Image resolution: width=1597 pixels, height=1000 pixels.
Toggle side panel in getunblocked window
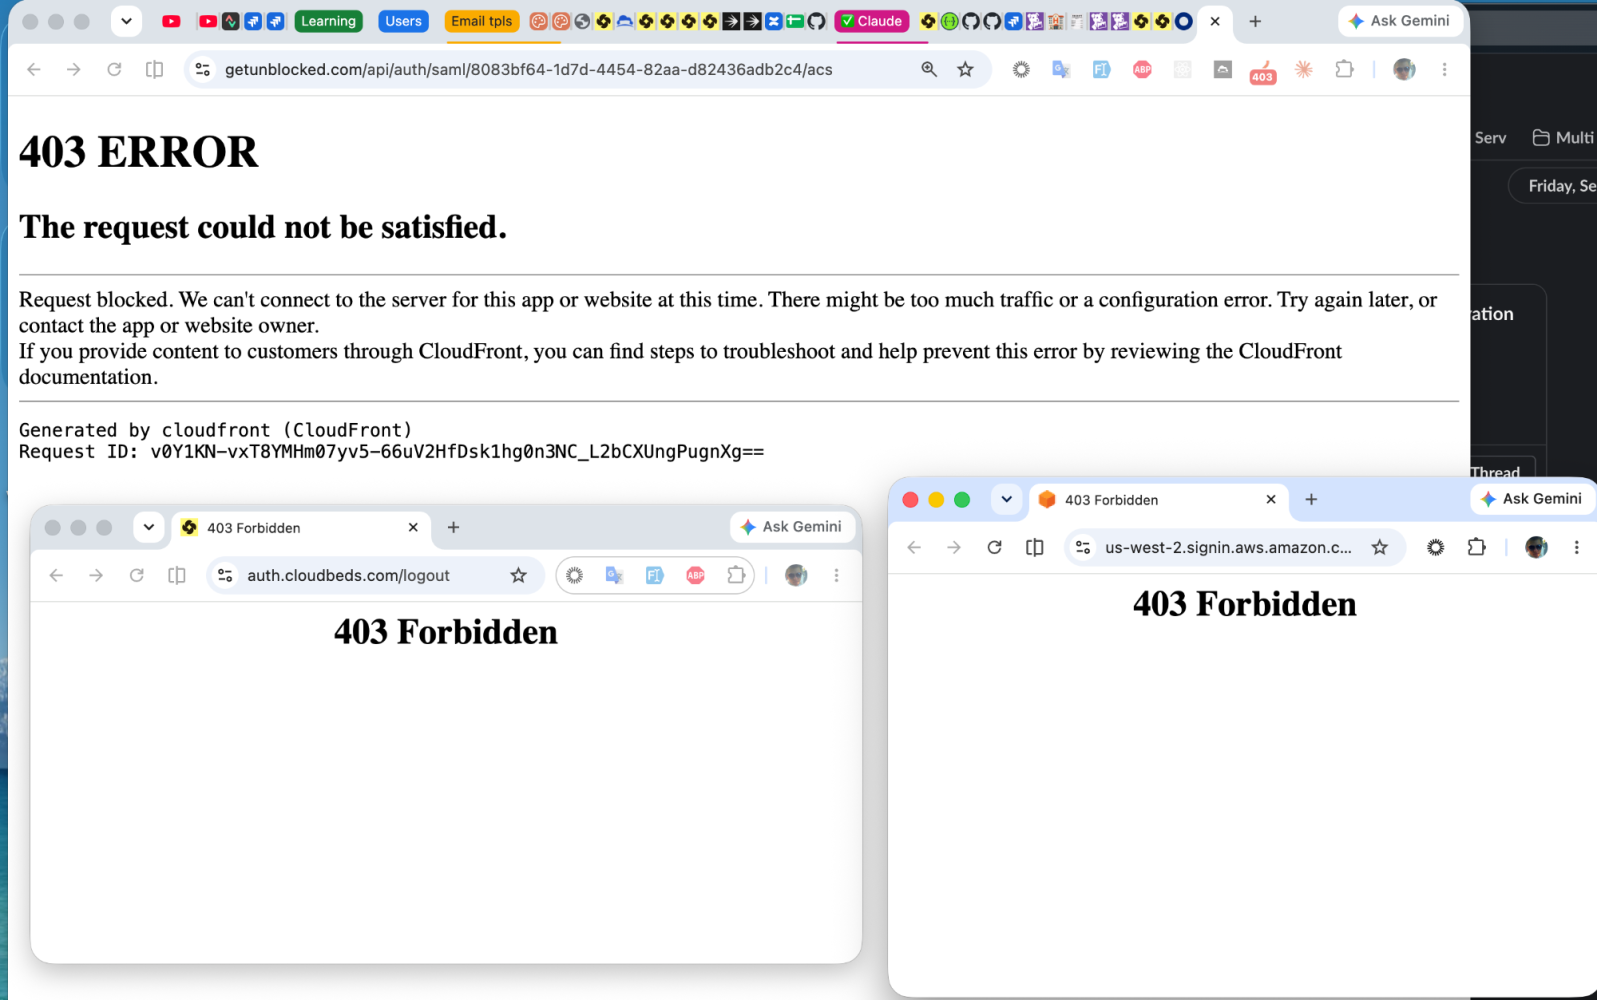click(154, 69)
